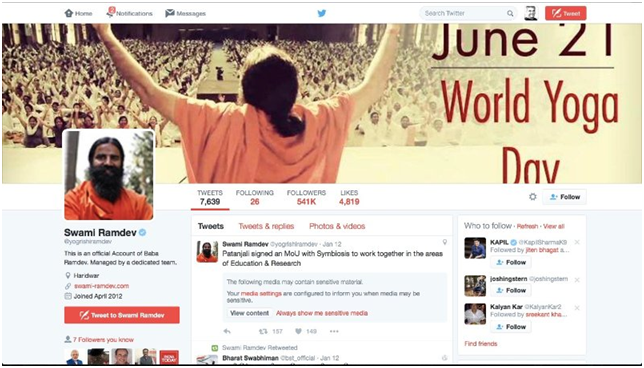Refresh Who to follow suggestions
Image resolution: width=644 pixels, height=368 pixels.
[527, 226]
